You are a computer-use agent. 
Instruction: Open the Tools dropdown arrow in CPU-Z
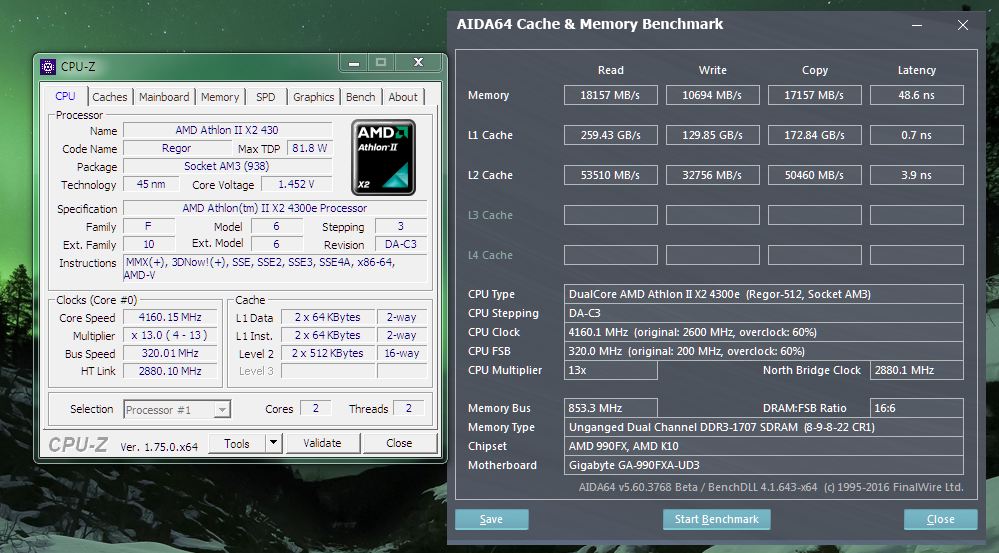(x=273, y=443)
